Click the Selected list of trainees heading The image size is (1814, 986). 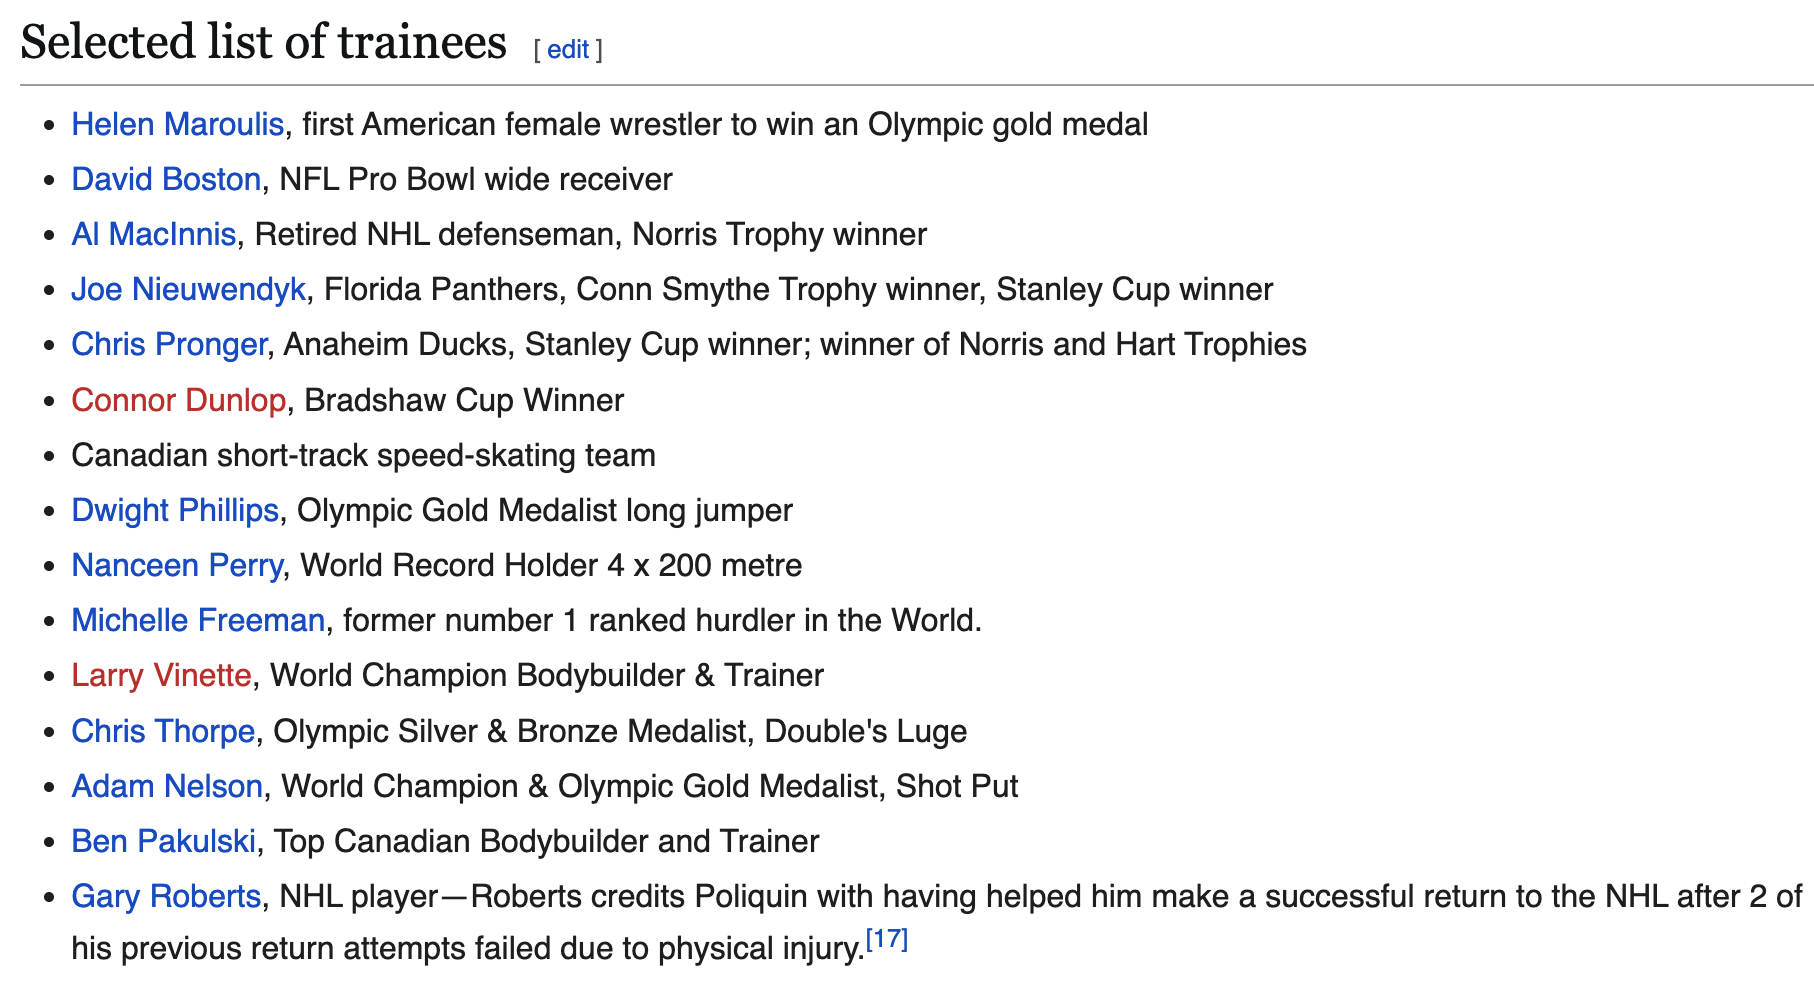[263, 44]
